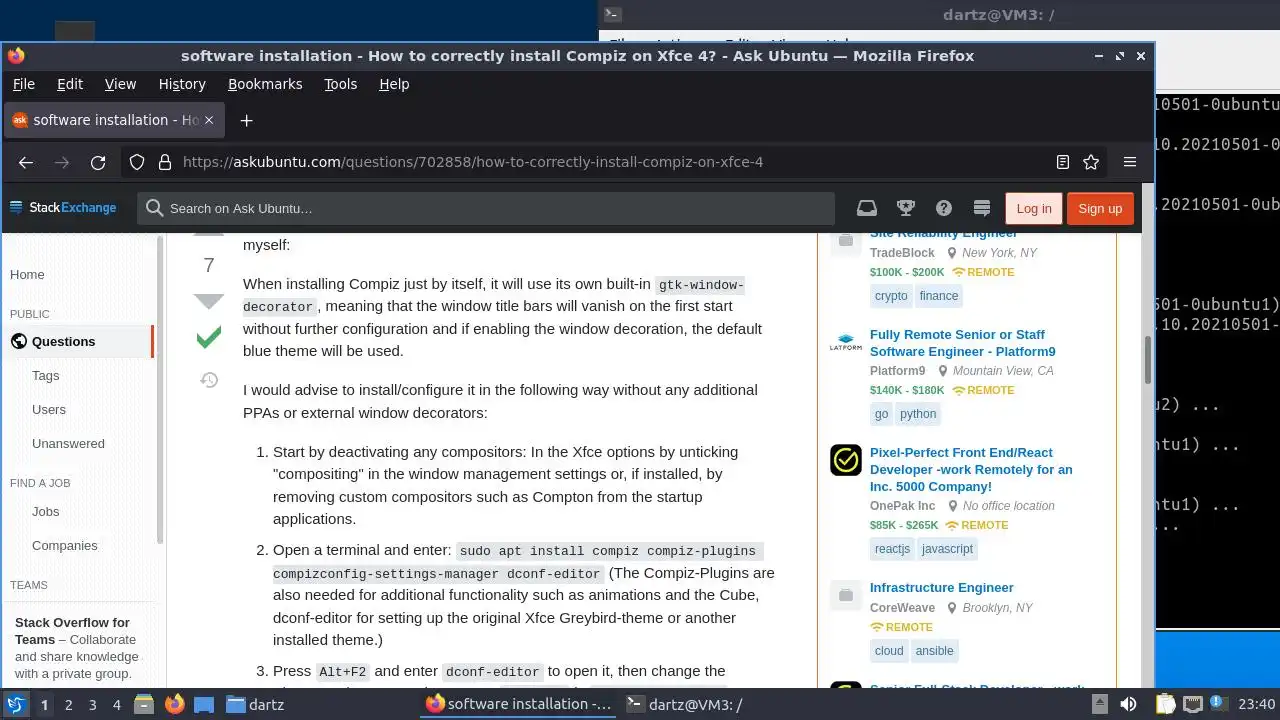Upvote the answer with the up arrow
The width and height of the screenshot is (1280, 720).
tap(208, 232)
